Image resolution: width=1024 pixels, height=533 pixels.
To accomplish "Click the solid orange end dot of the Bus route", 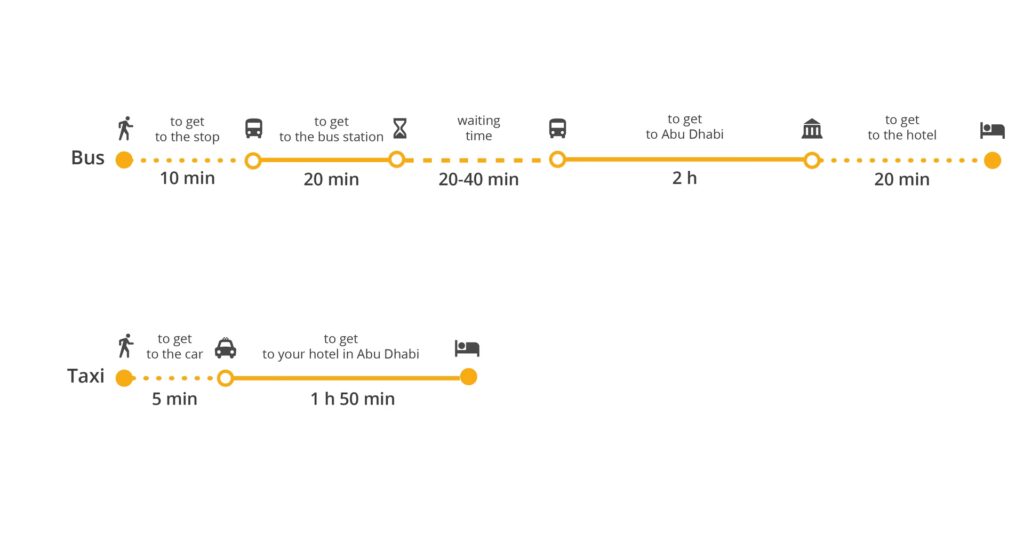I will [992, 160].
